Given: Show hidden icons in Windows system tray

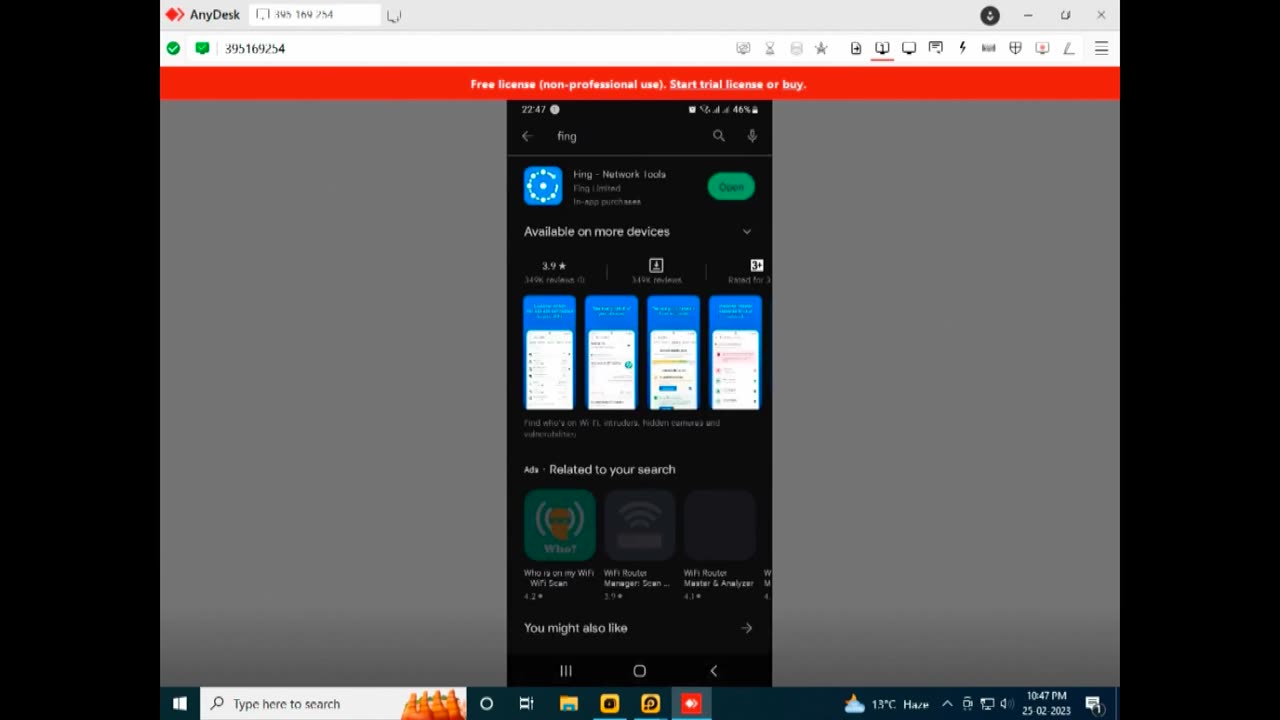Looking at the screenshot, I should point(947,704).
